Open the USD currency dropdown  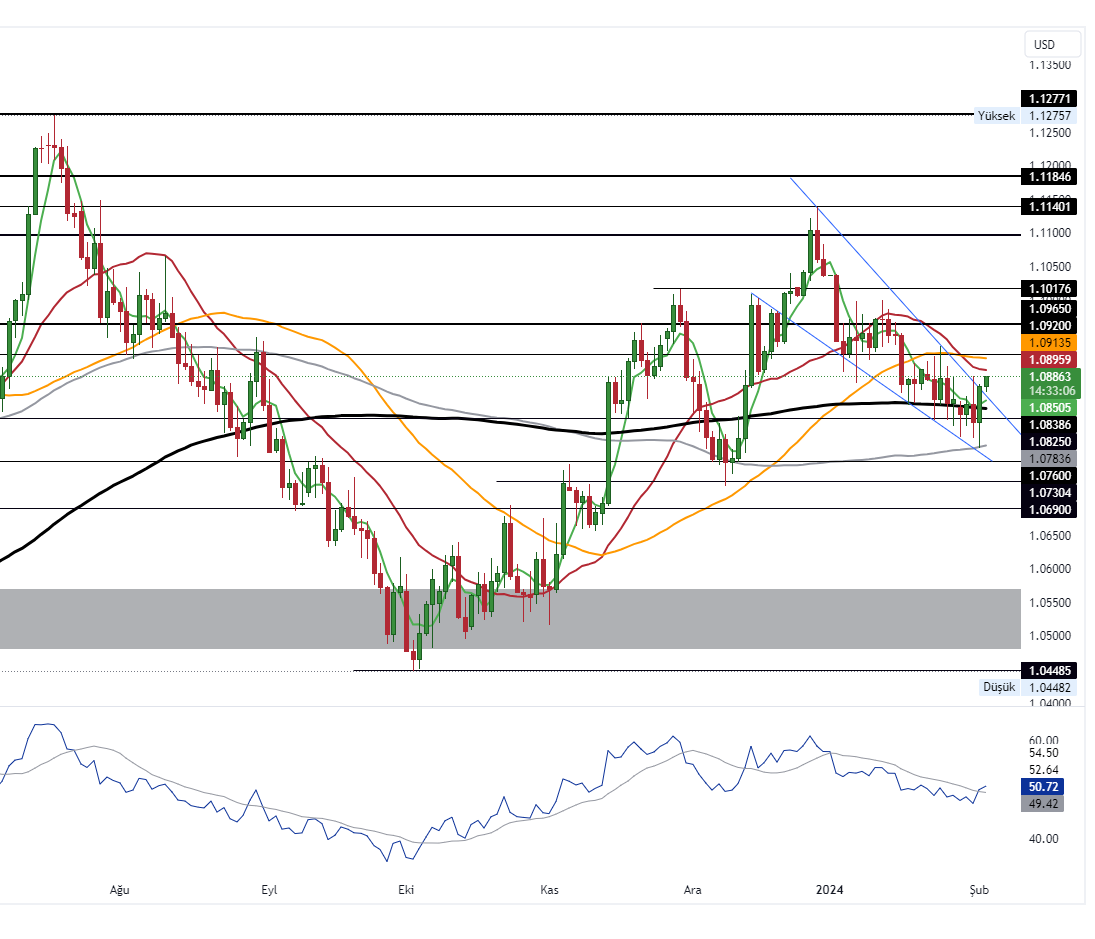(1052, 45)
